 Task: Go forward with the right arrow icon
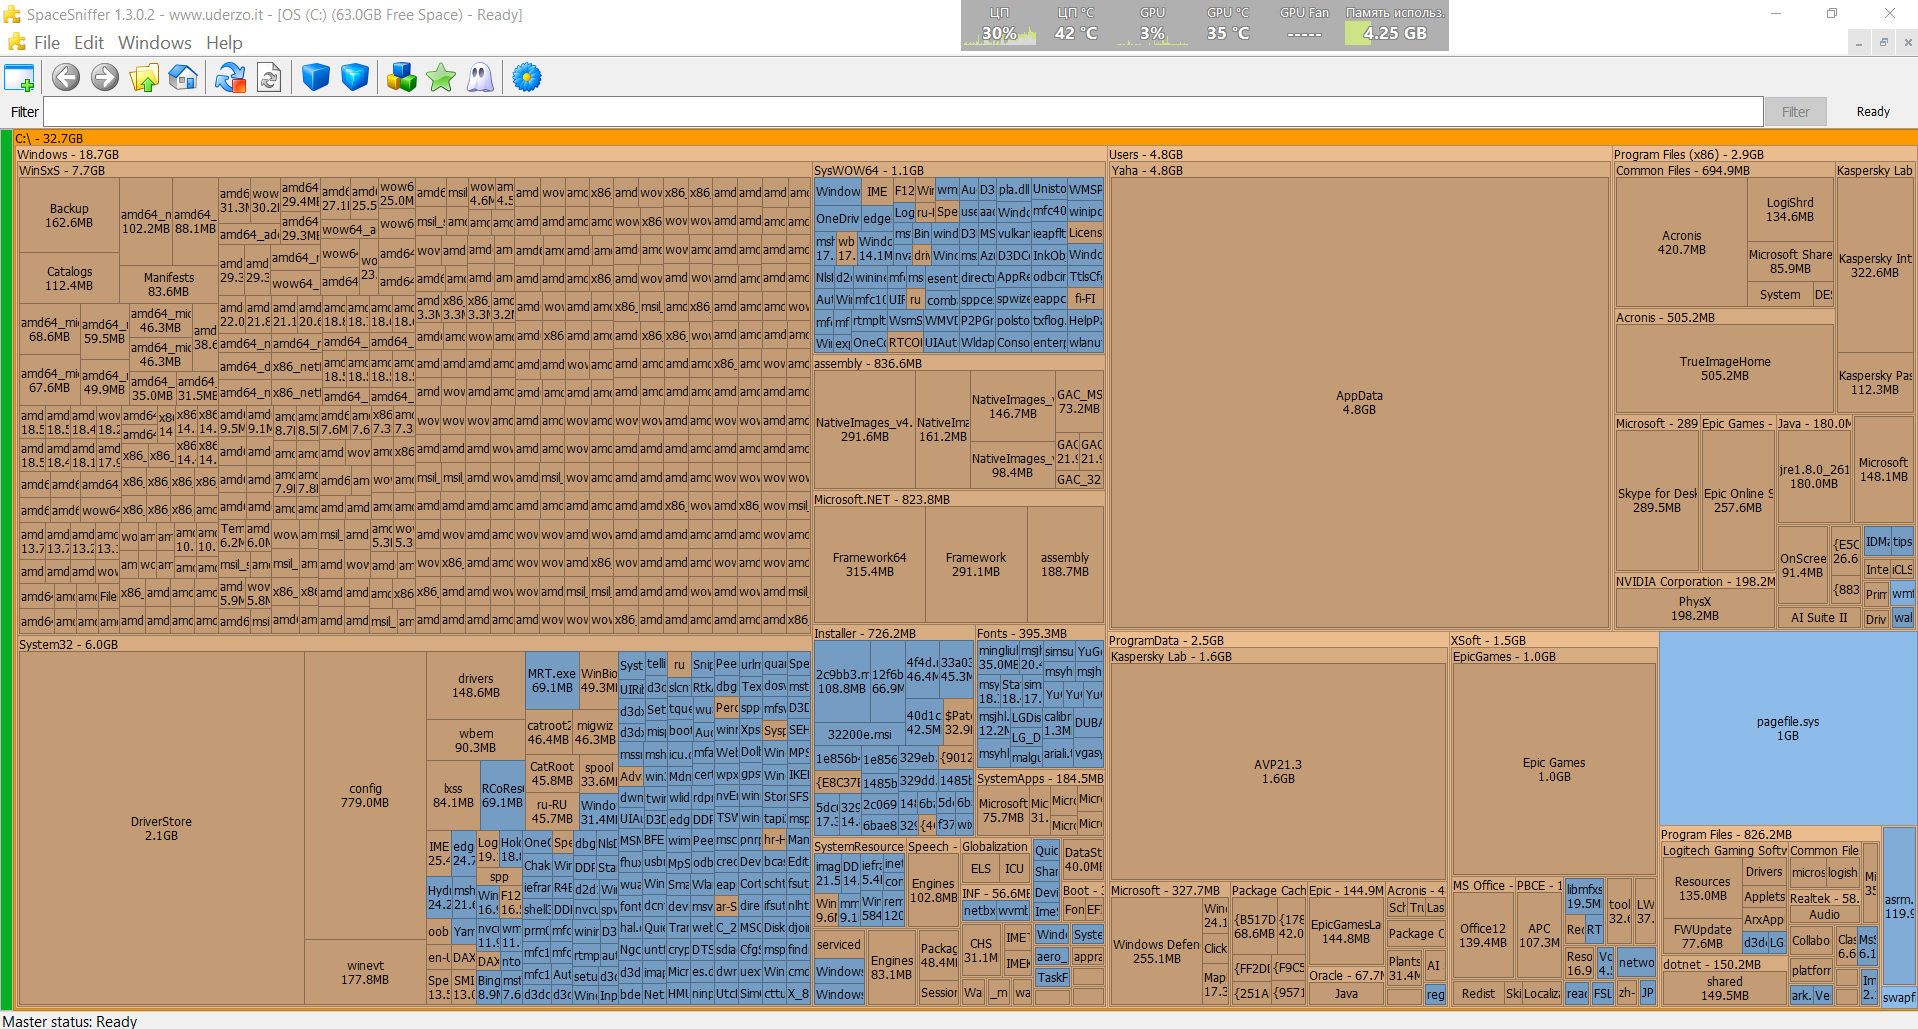105,77
